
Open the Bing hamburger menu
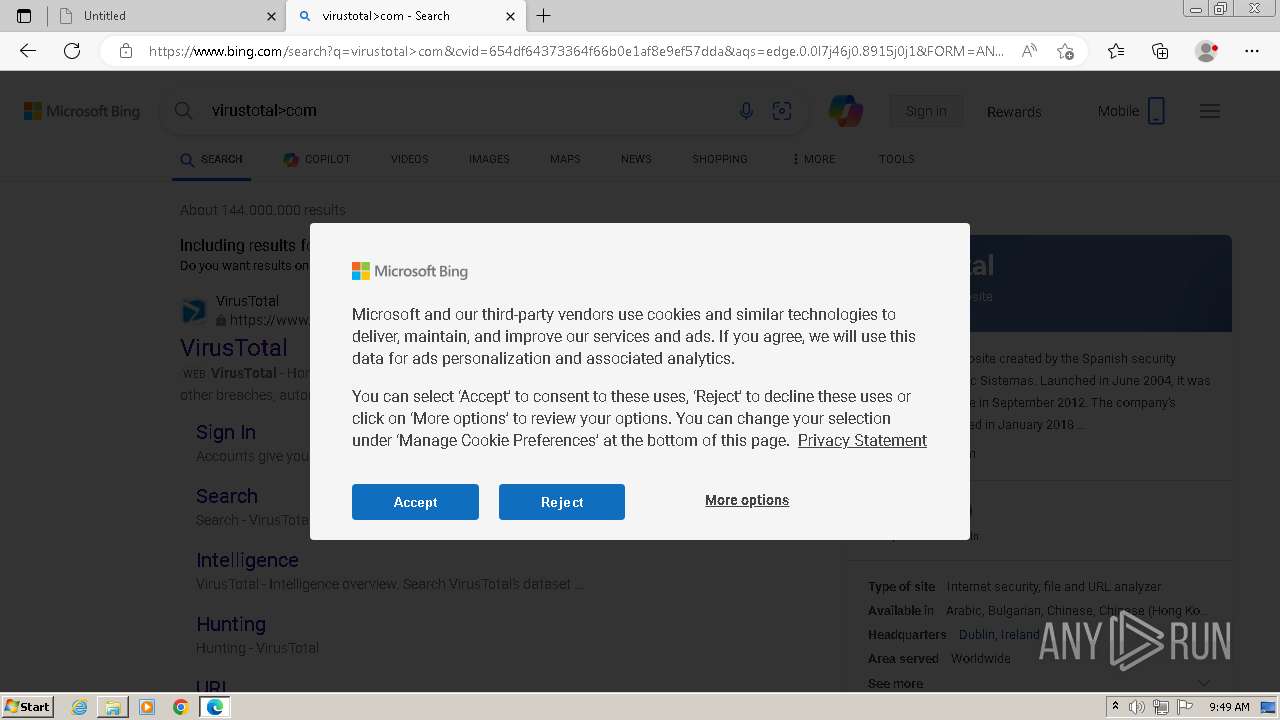[x=1210, y=111]
